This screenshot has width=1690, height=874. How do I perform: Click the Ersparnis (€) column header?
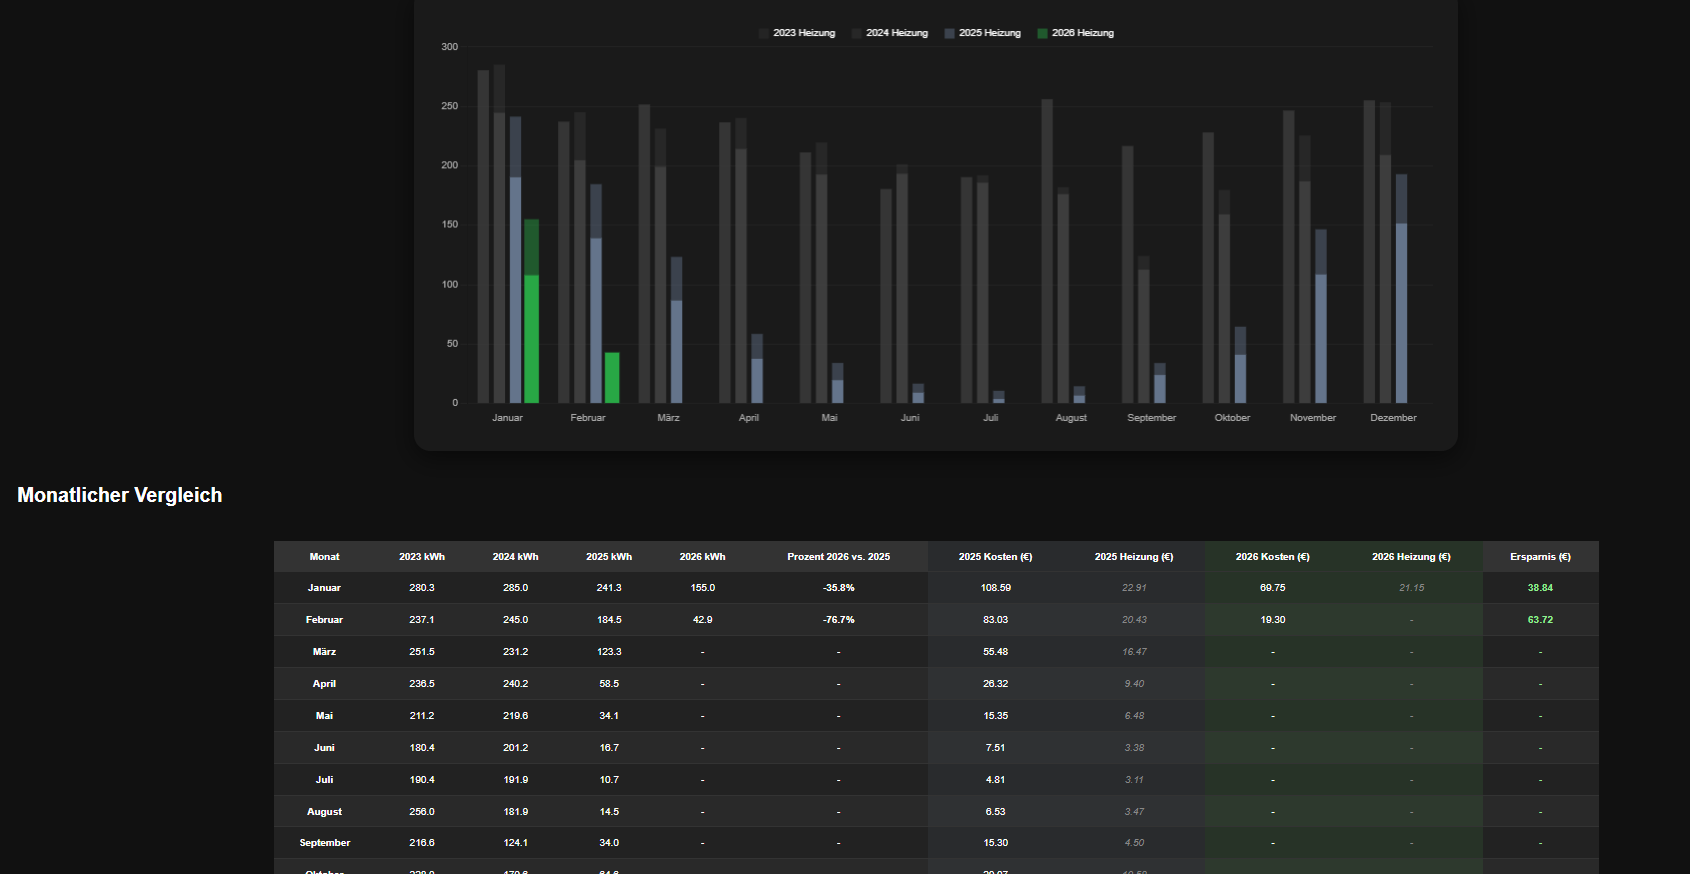click(1540, 557)
